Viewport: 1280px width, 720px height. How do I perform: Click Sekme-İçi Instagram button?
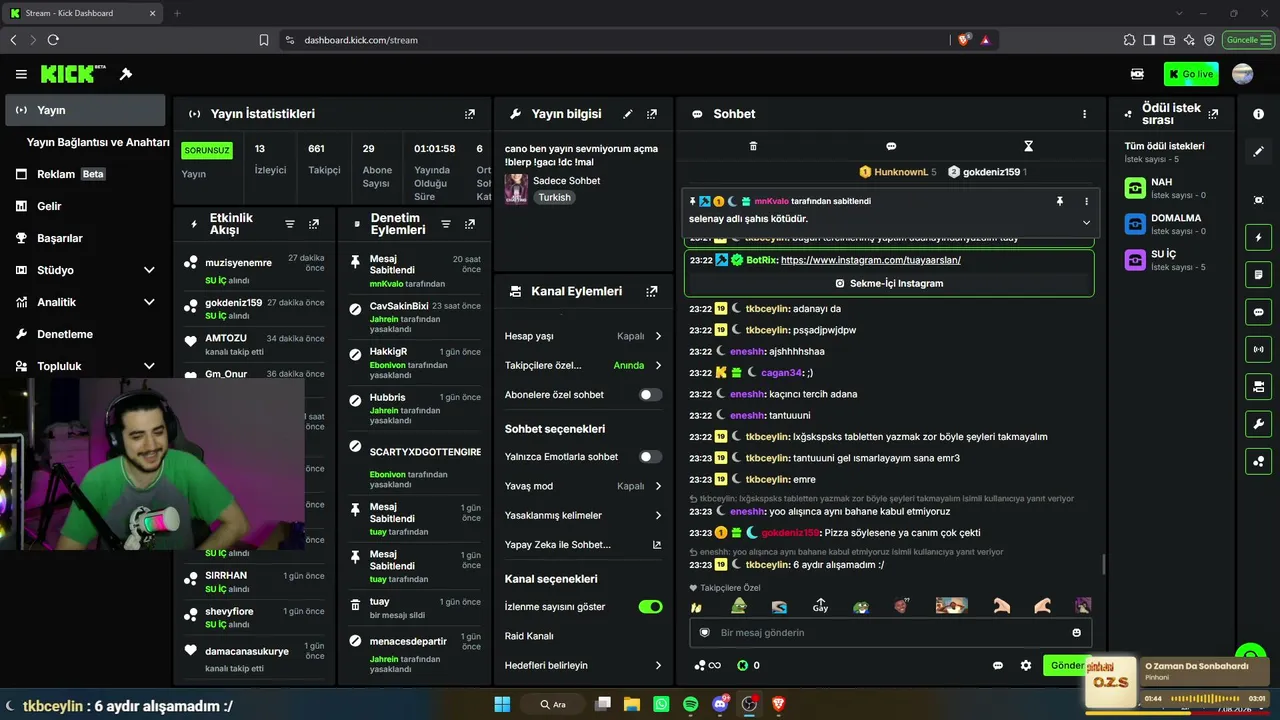pos(889,283)
